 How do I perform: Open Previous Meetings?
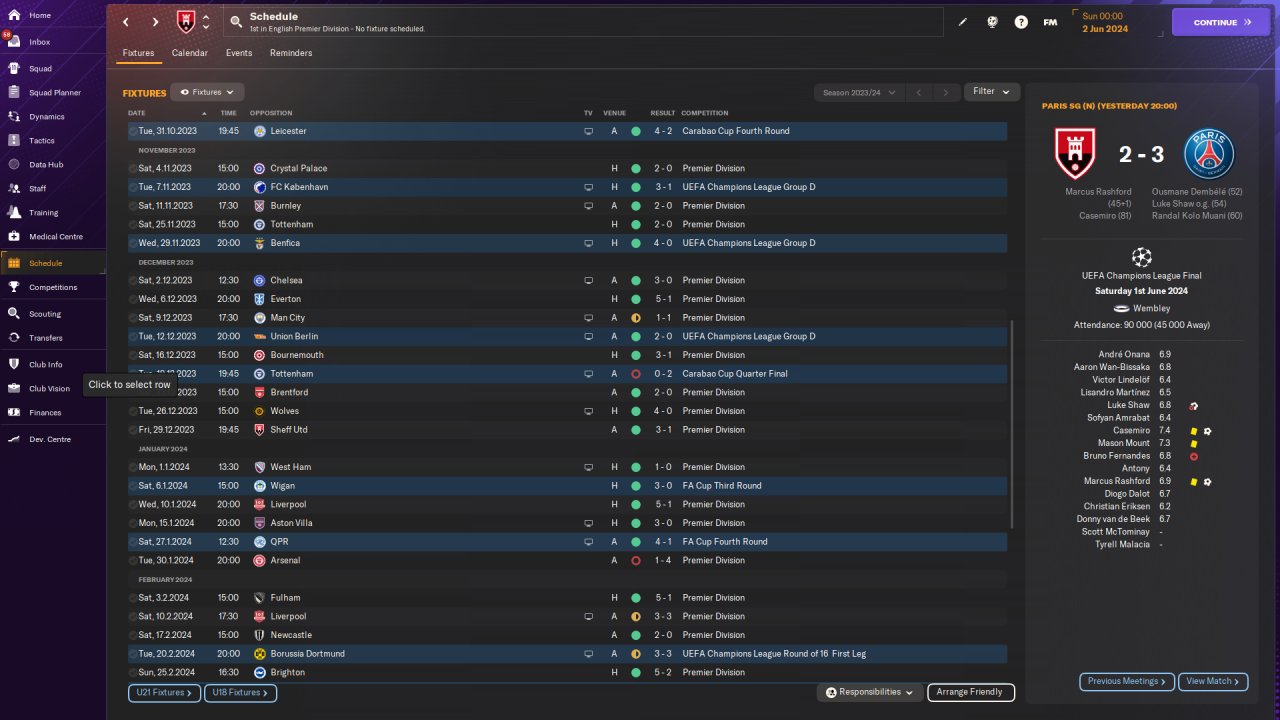pyautogui.click(x=1126, y=682)
